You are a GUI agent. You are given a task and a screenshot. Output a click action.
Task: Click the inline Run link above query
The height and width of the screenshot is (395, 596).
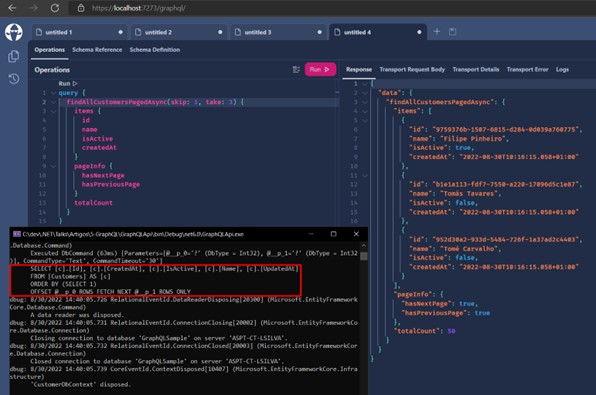click(x=68, y=84)
